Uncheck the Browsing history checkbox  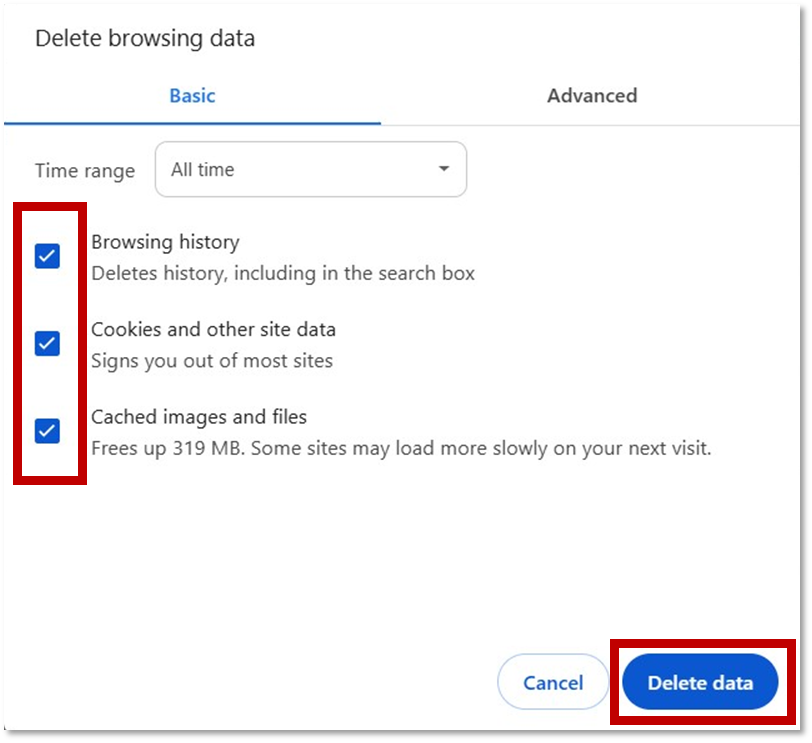tap(47, 257)
